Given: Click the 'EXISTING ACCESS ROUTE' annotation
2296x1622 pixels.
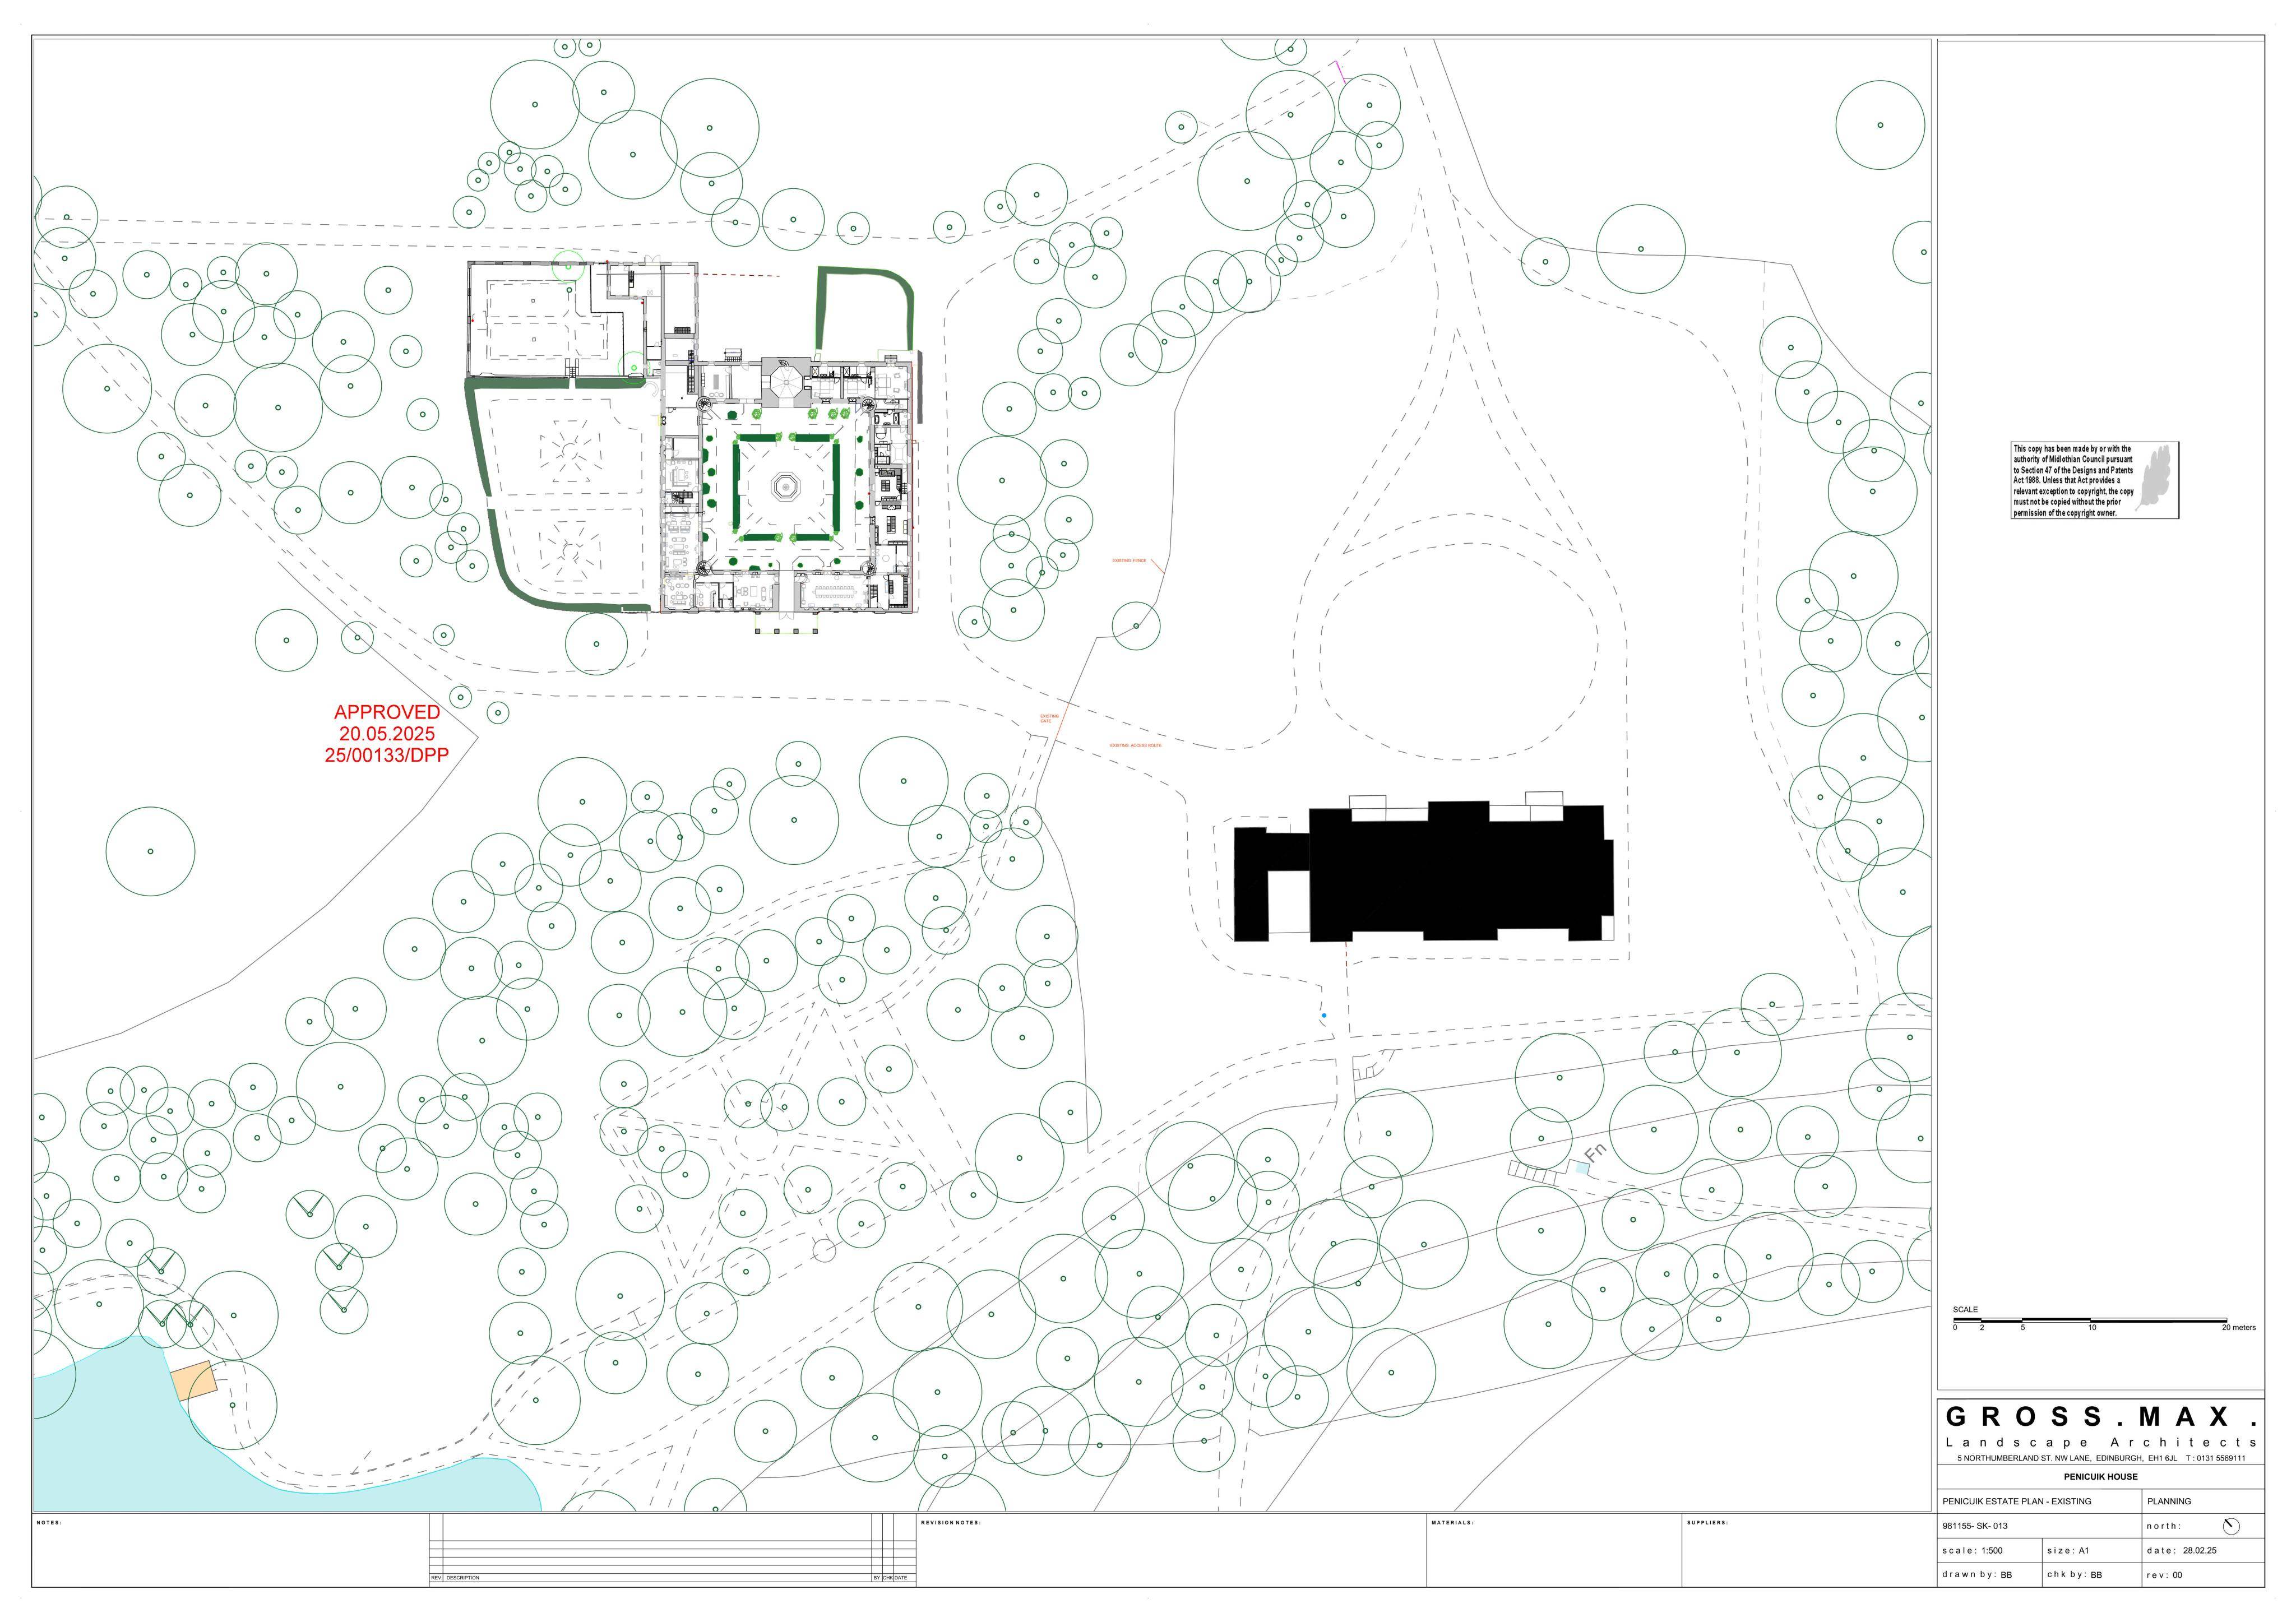Looking at the screenshot, I should [x=1136, y=746].
